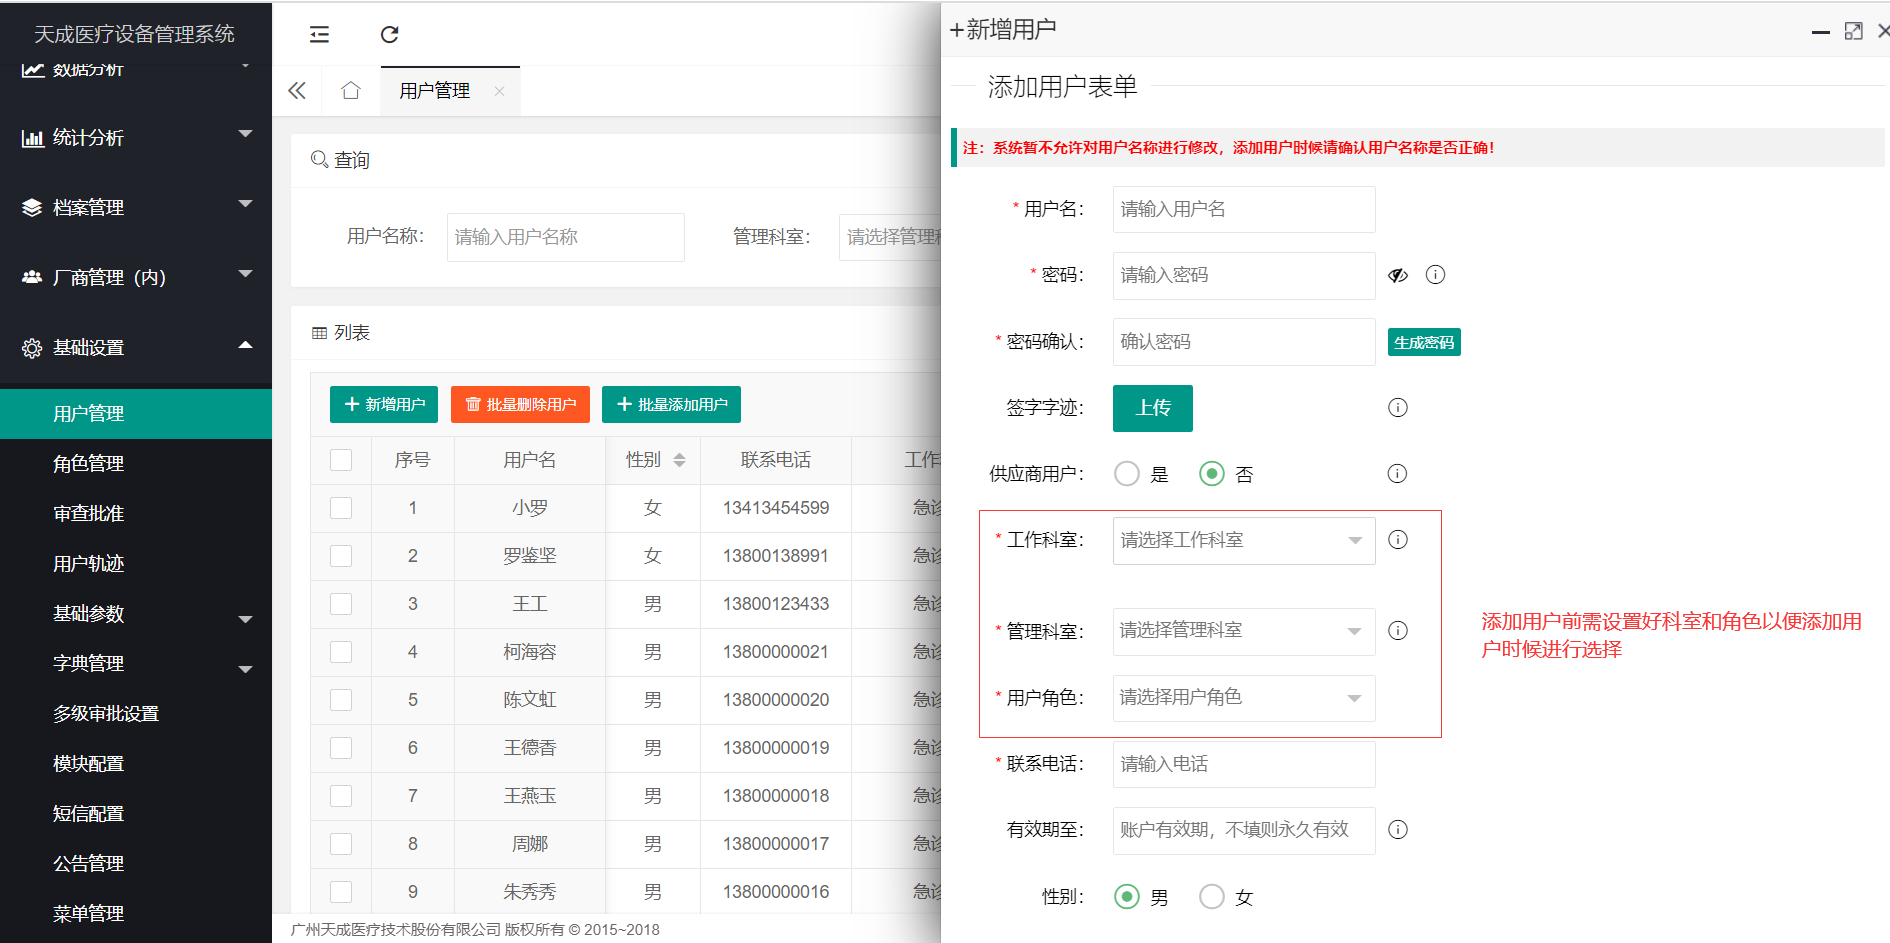This screenshot has width=1890, height=943.
Task: Click the 王燕玉 user name cell
Action: [530, 796]
